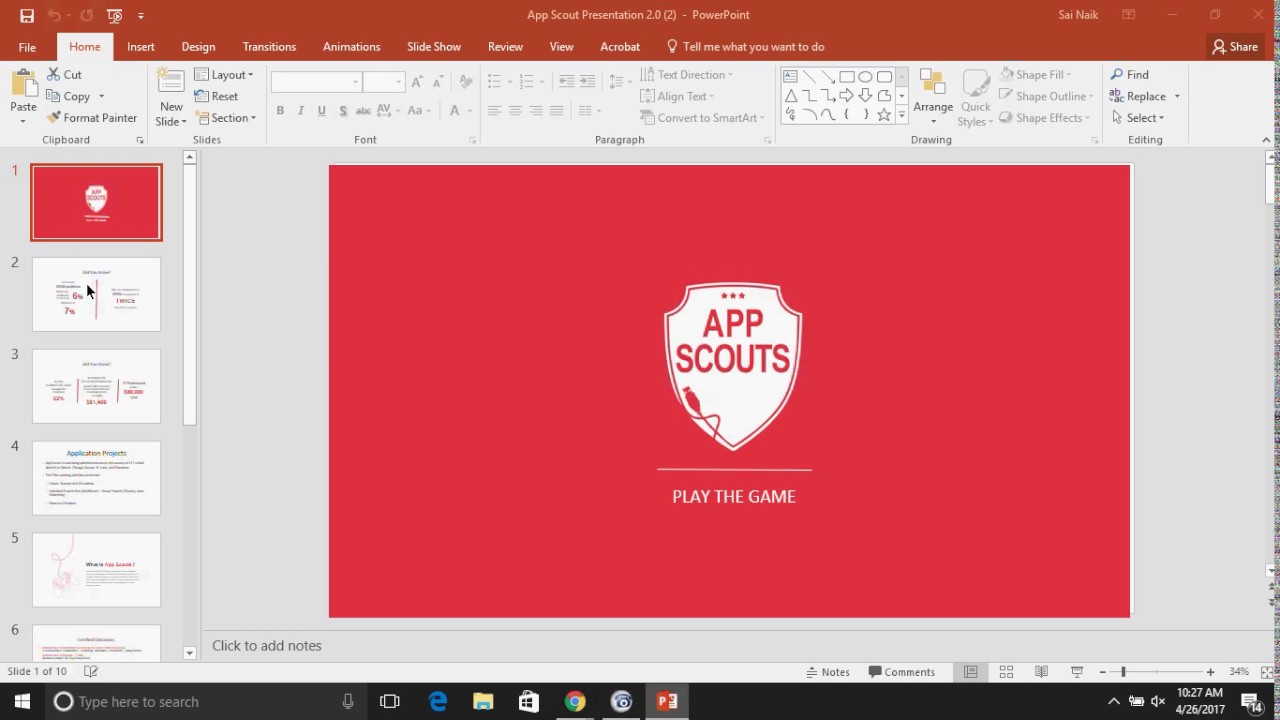This screenshot has width=1280, height=720.
Task: Open Windows Start menu
Action: click(22, 702)
